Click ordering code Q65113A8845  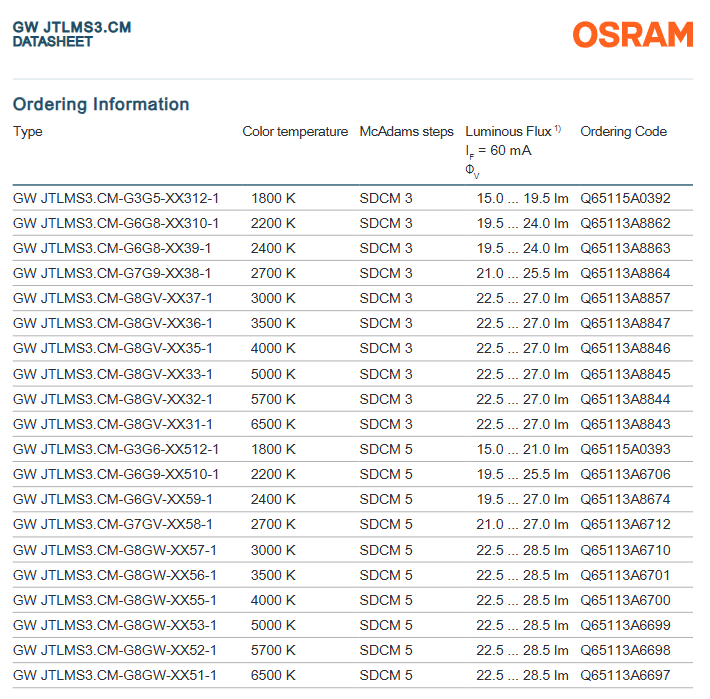click(625, 374)
